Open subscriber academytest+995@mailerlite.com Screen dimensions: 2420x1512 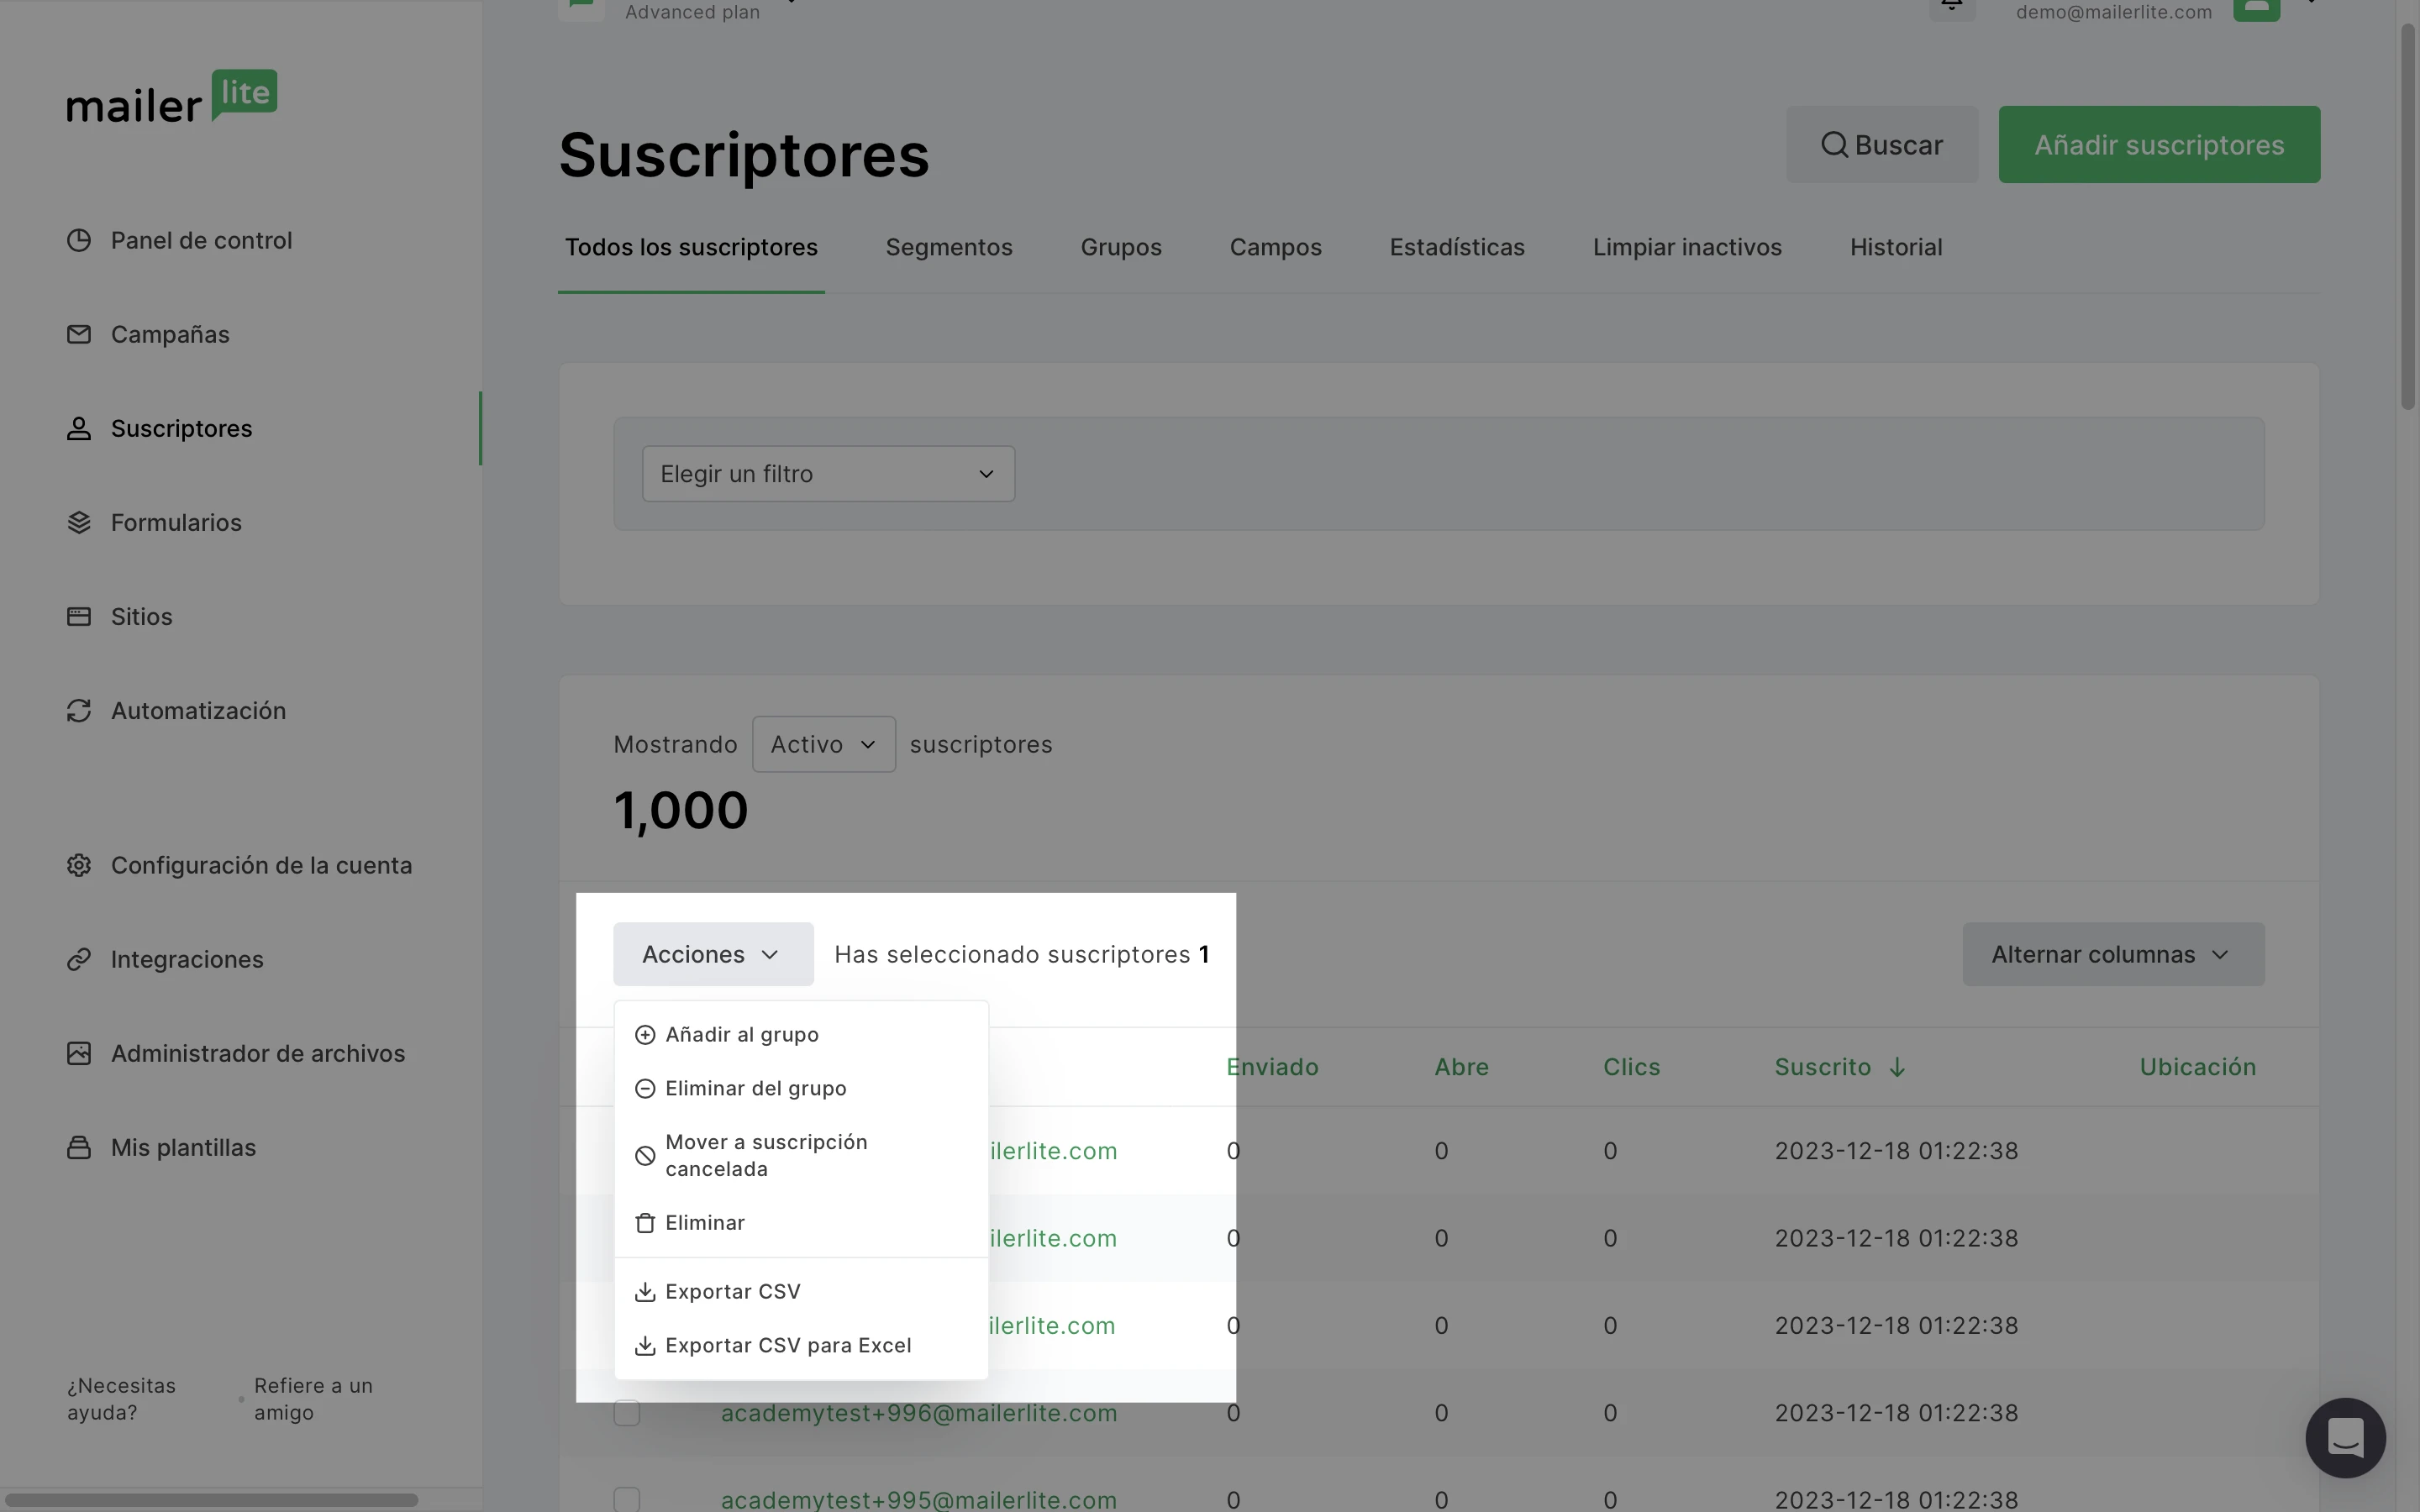[x=918, y=1500]
